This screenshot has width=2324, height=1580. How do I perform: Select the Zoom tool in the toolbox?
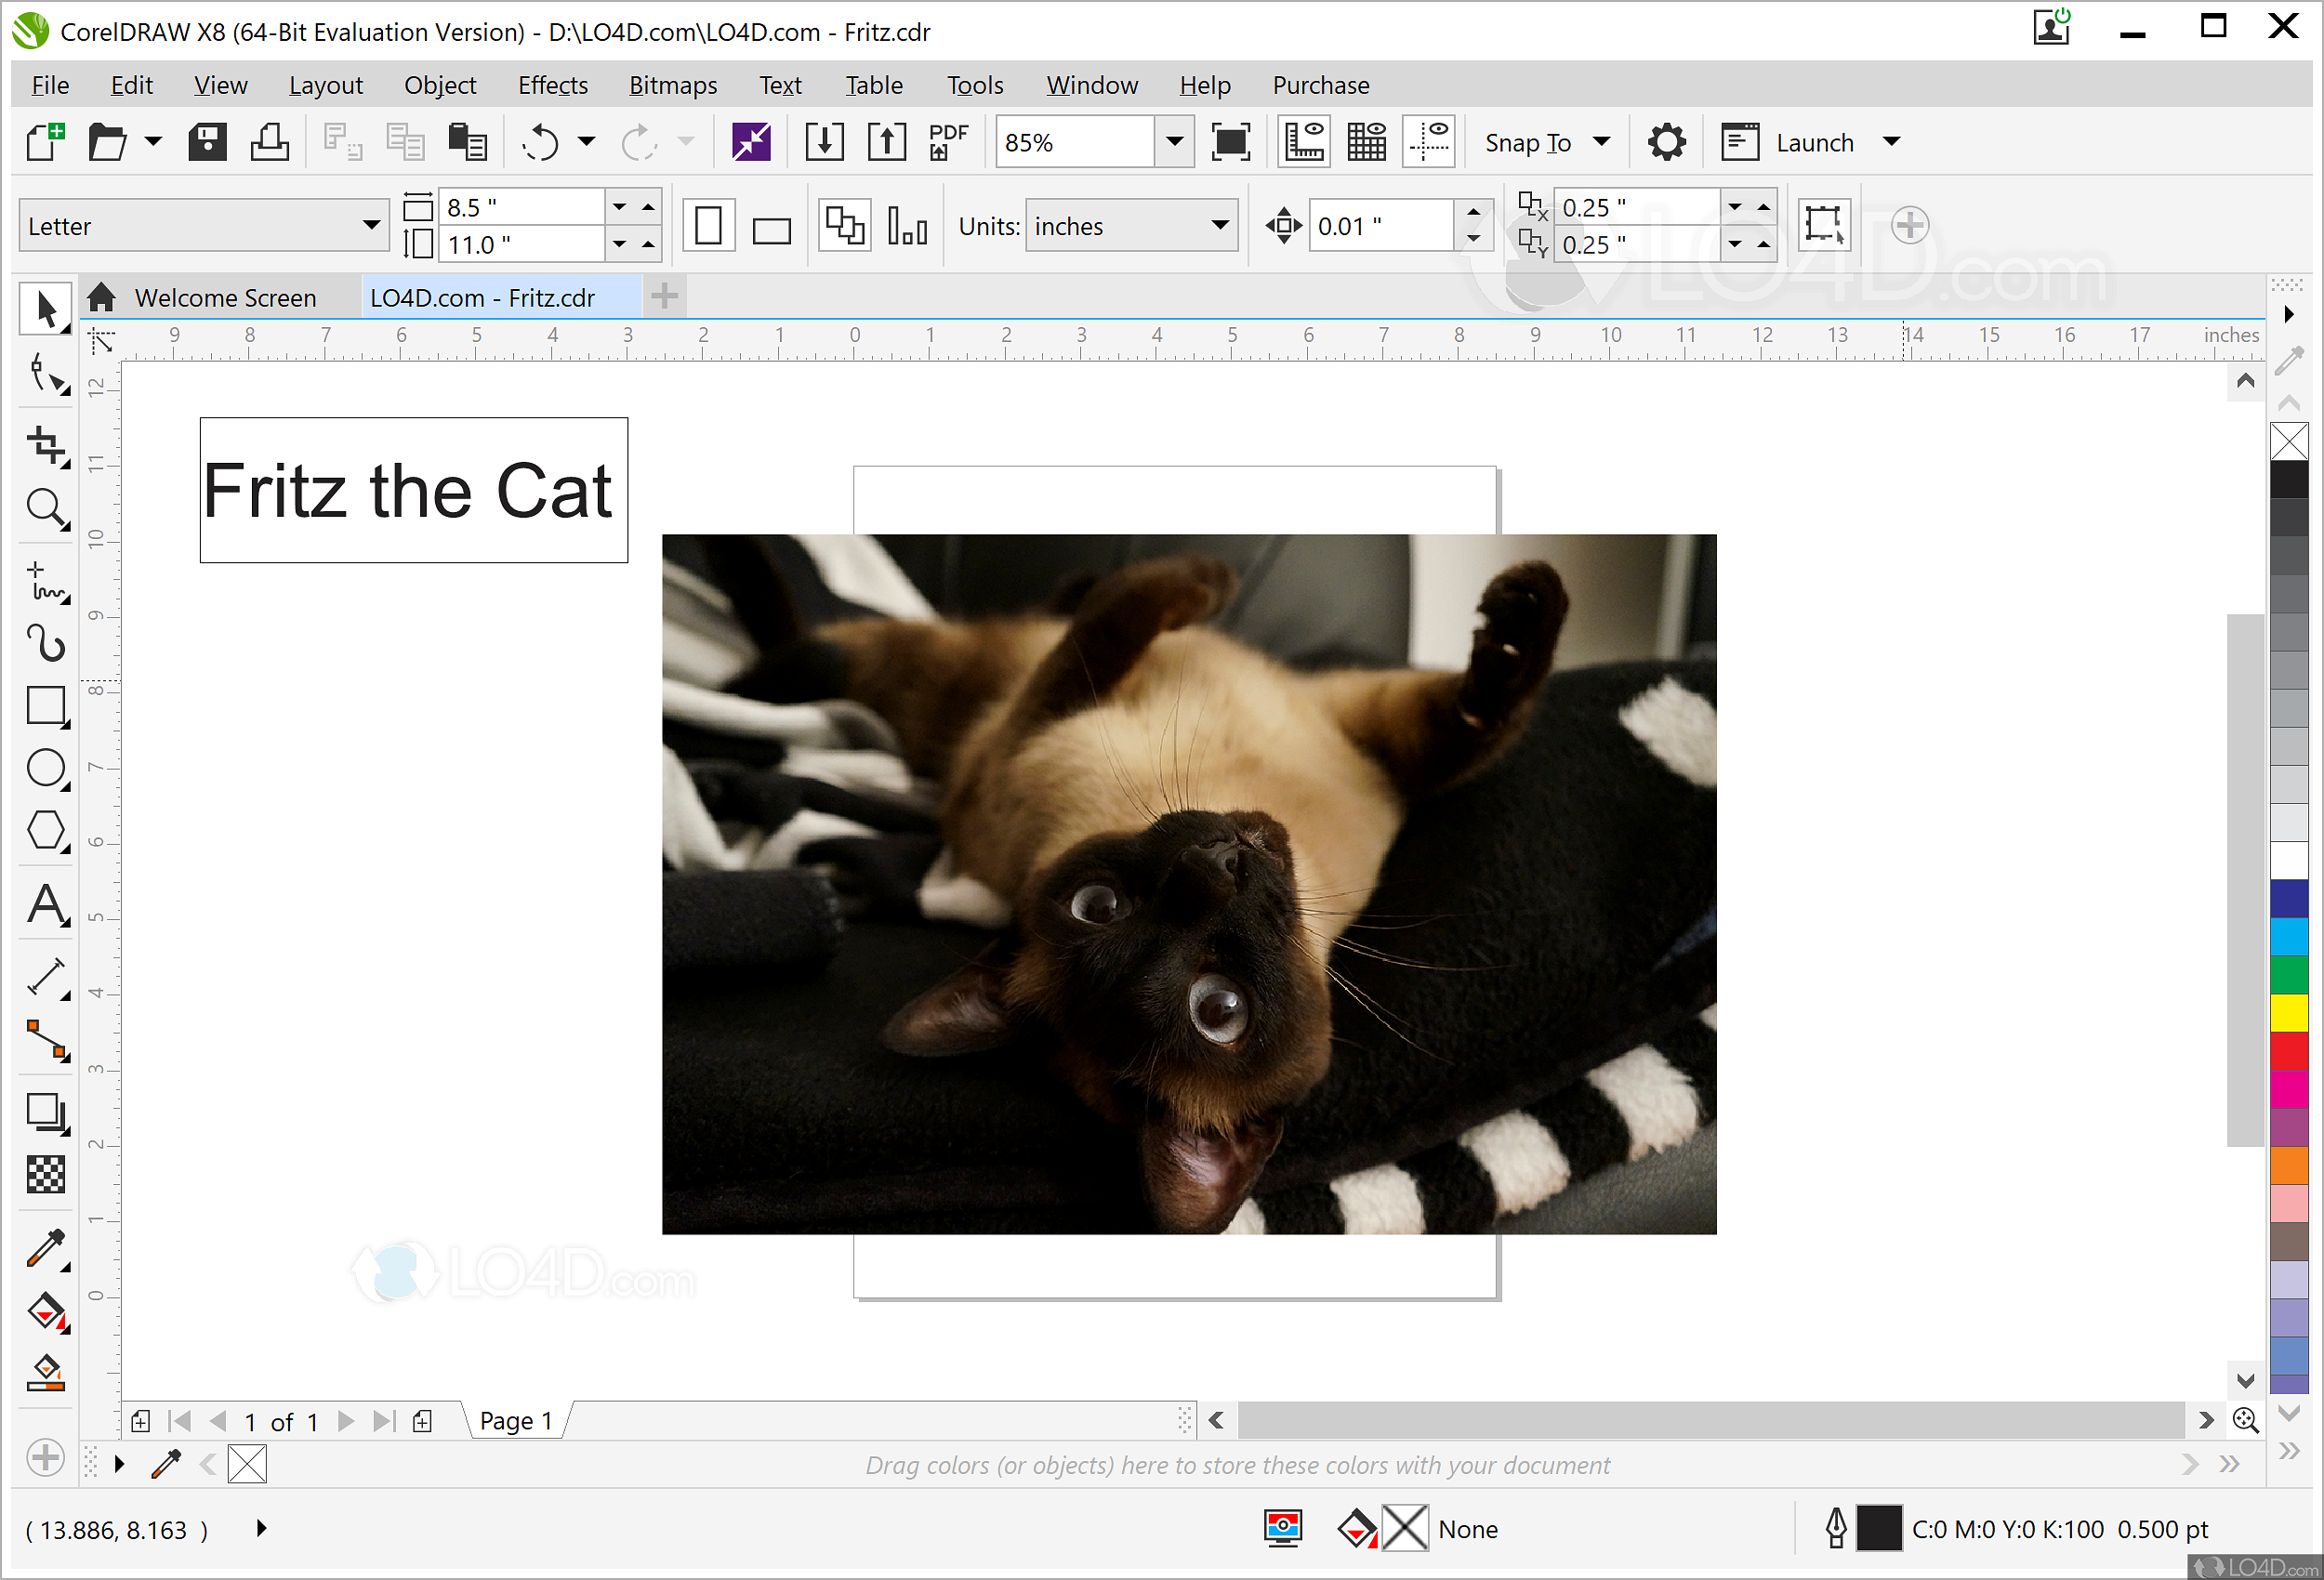point(45,509)
